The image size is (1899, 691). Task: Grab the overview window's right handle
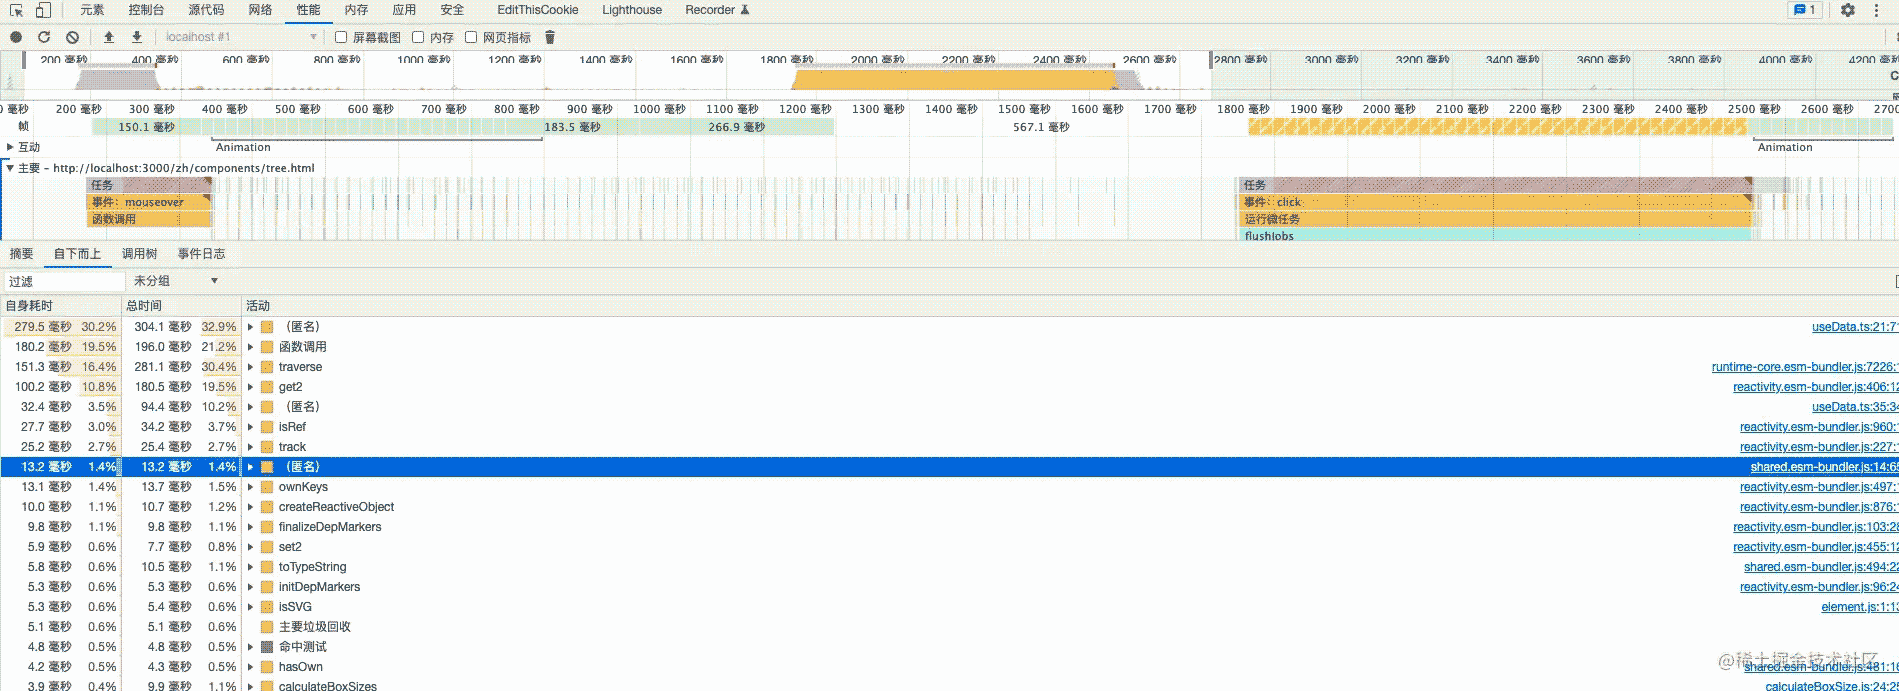click(1211, 60)
